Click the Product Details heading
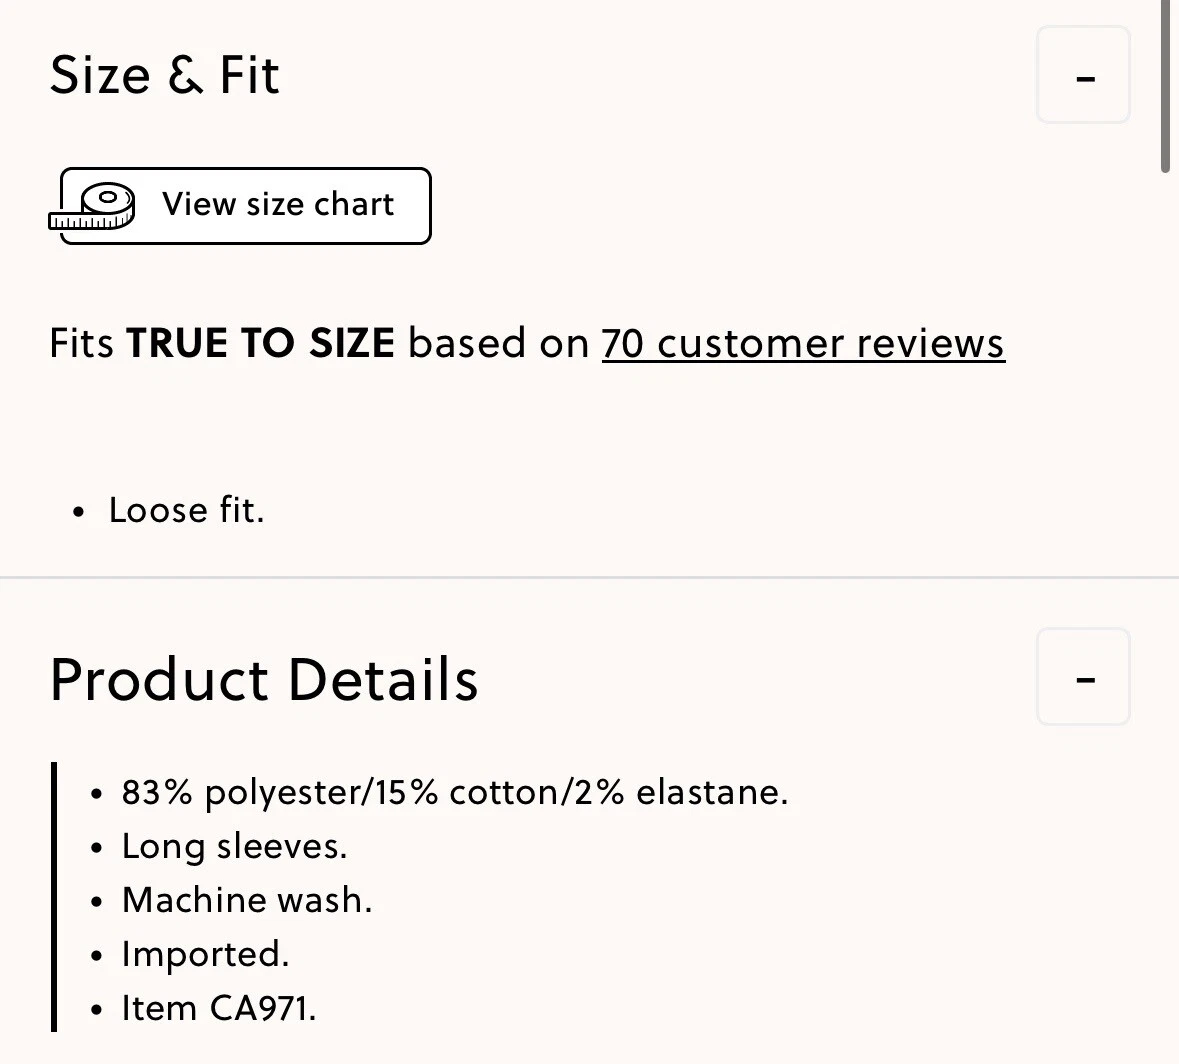 [264, 679]
